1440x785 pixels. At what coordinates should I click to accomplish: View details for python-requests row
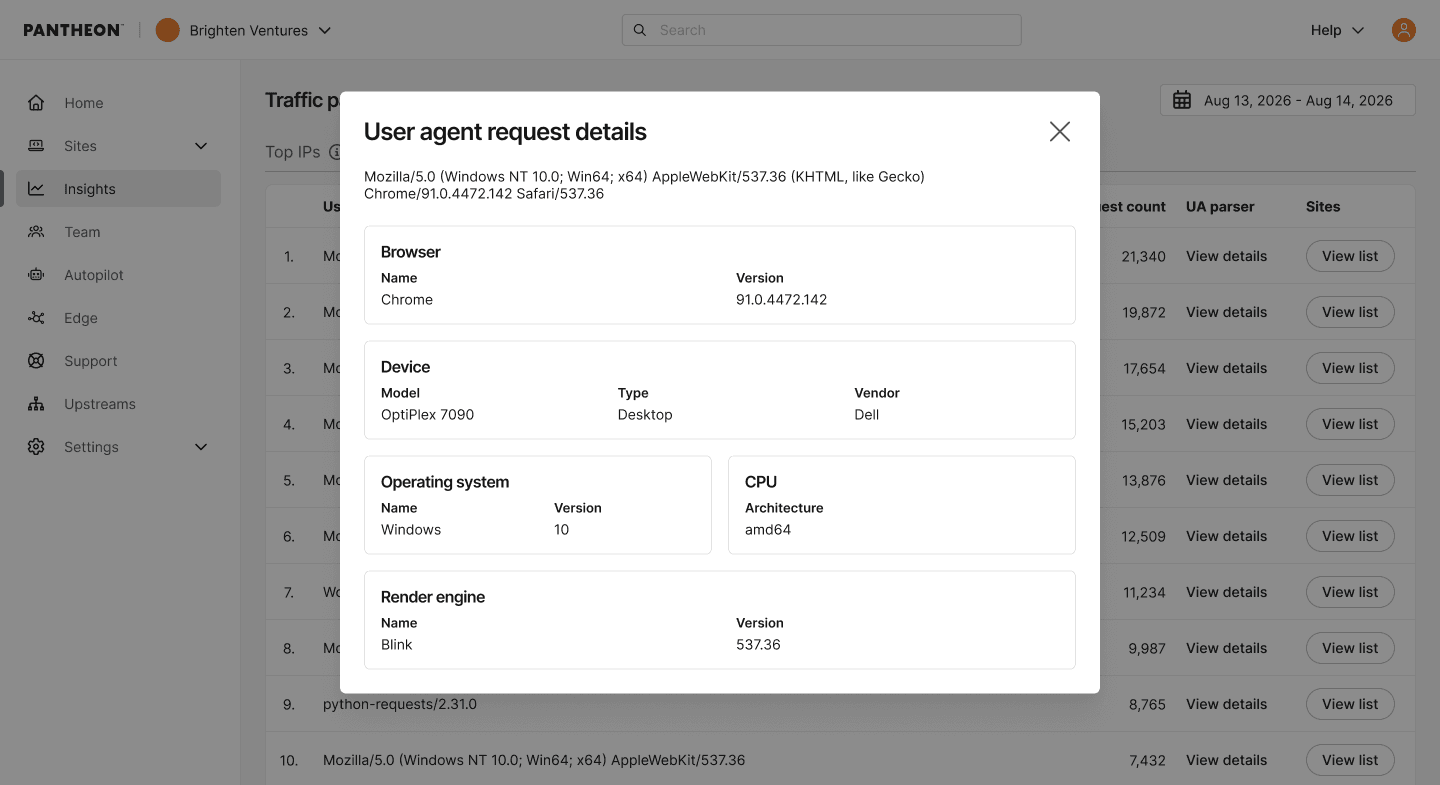tap(1226, 704)
